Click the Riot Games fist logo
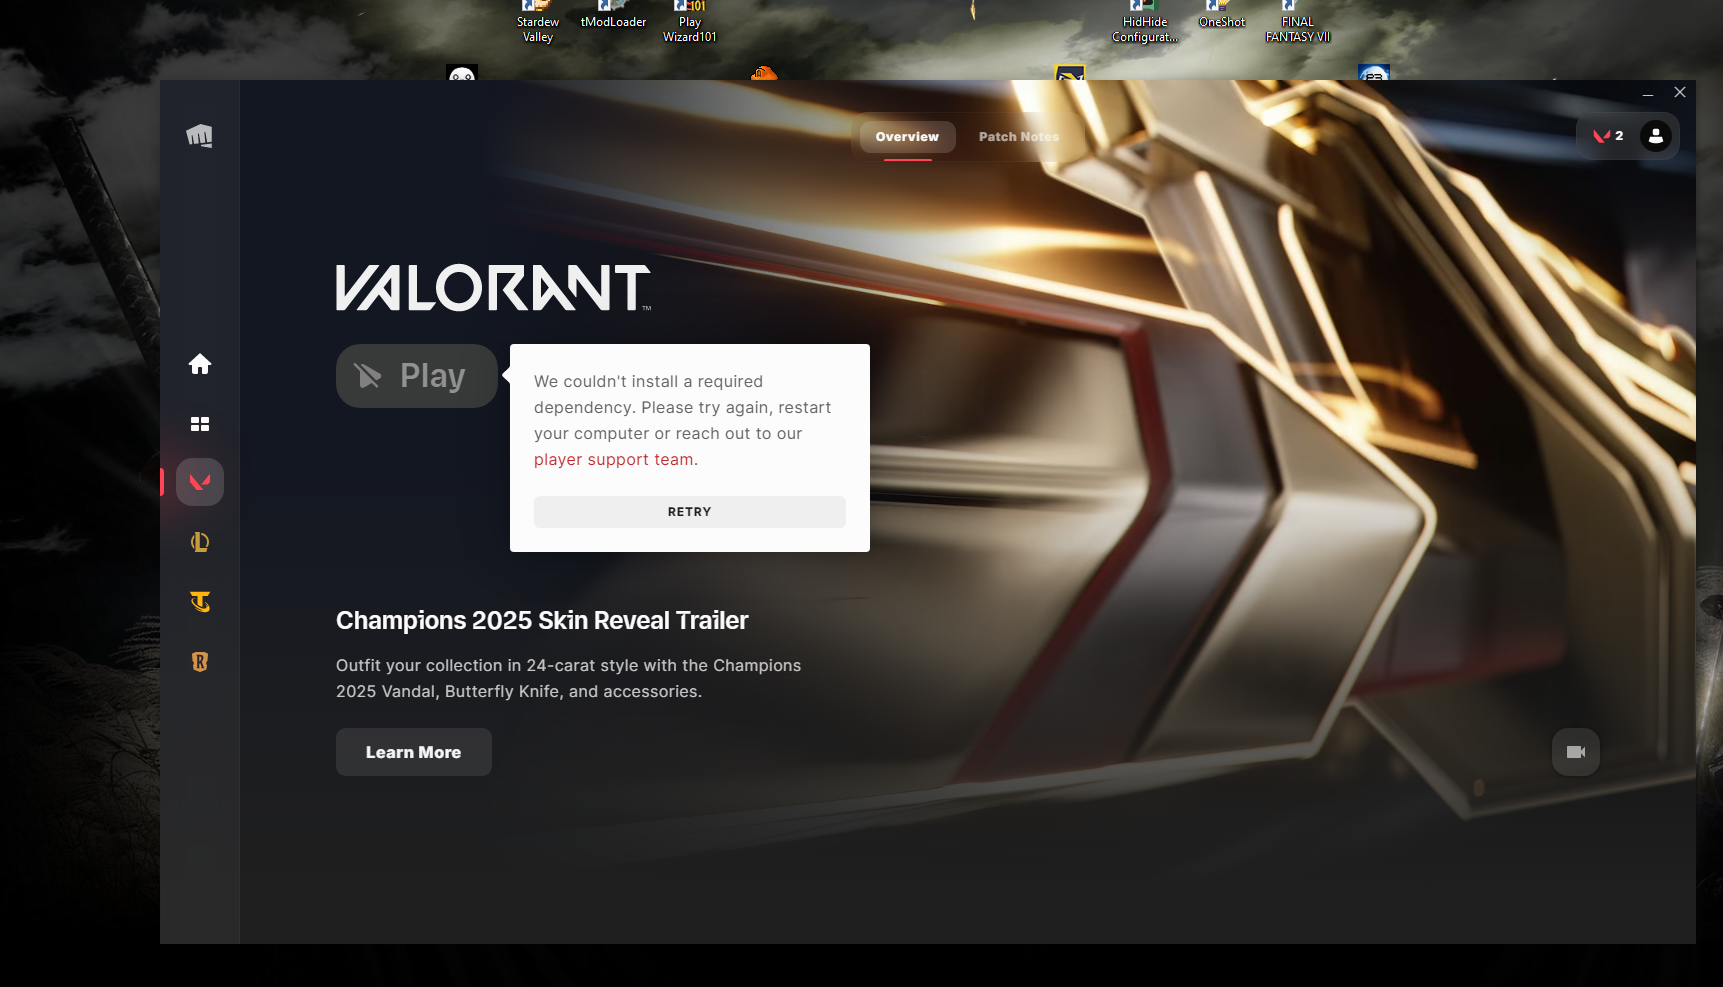1723x987 pixels. (200, 136)
